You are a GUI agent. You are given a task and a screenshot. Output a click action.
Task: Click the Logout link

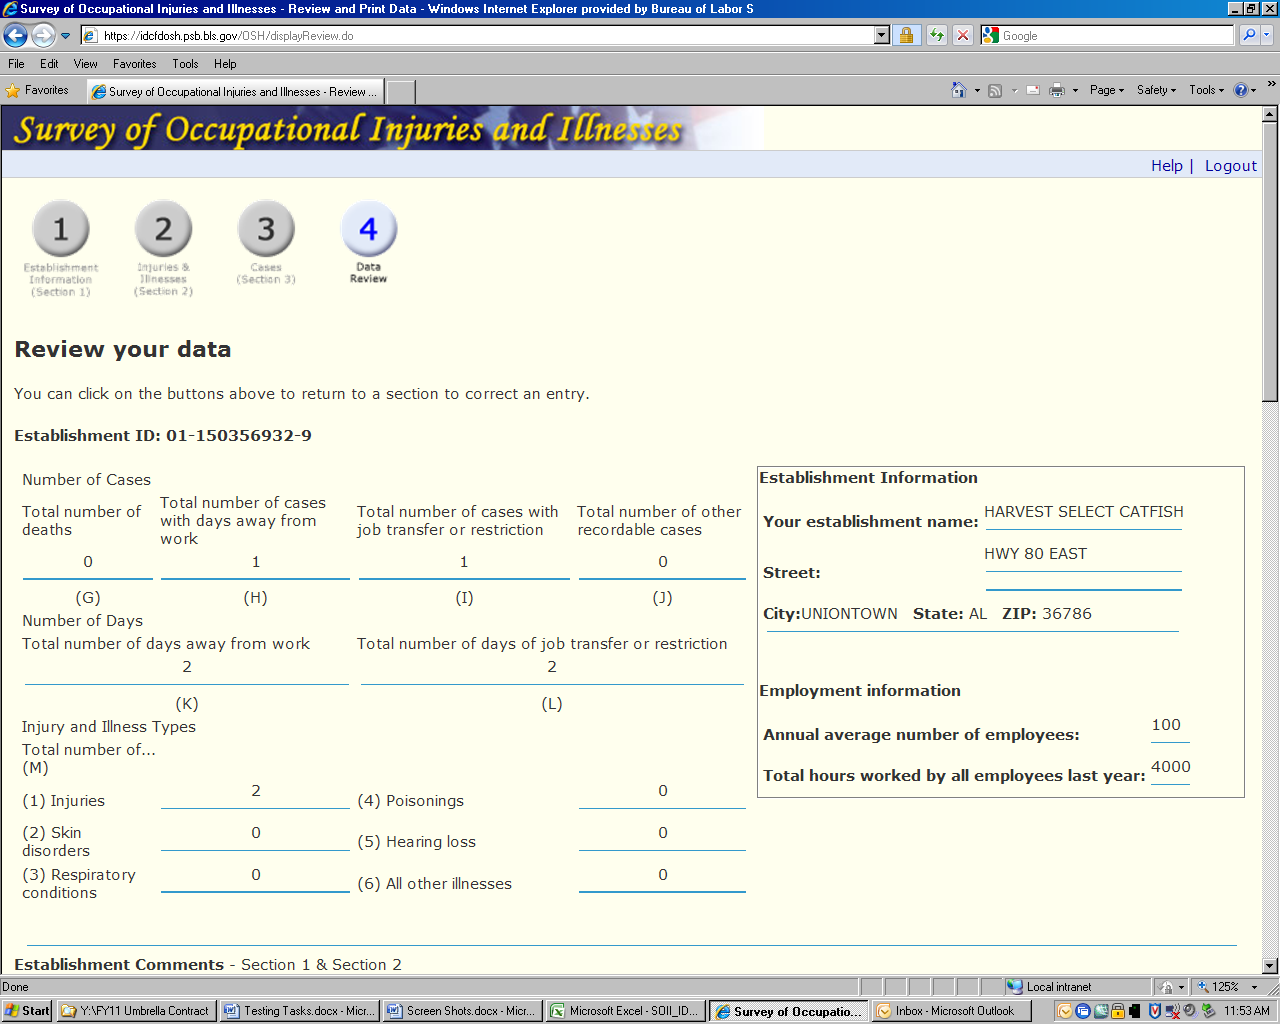[1230, 166]
